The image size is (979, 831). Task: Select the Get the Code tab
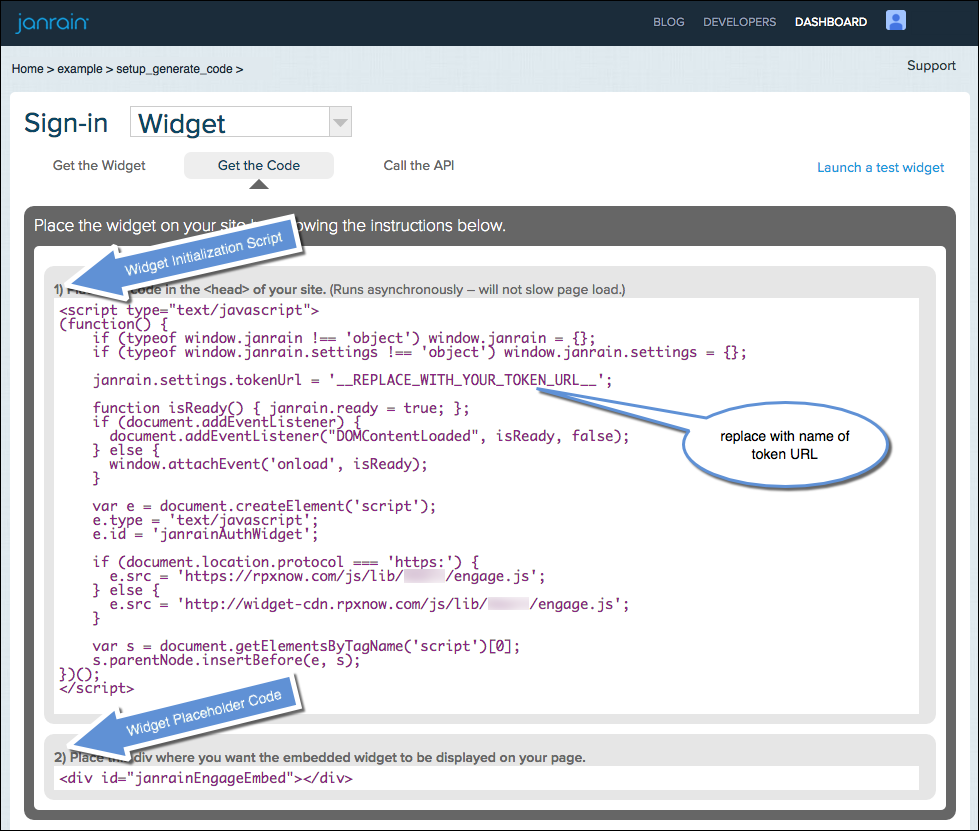coord(258,165)
